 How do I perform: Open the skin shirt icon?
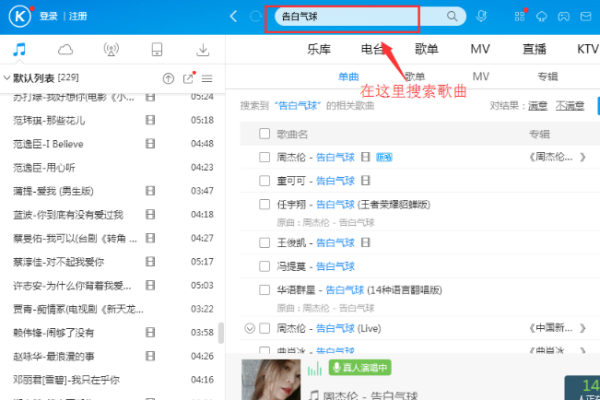pos(541,16)
